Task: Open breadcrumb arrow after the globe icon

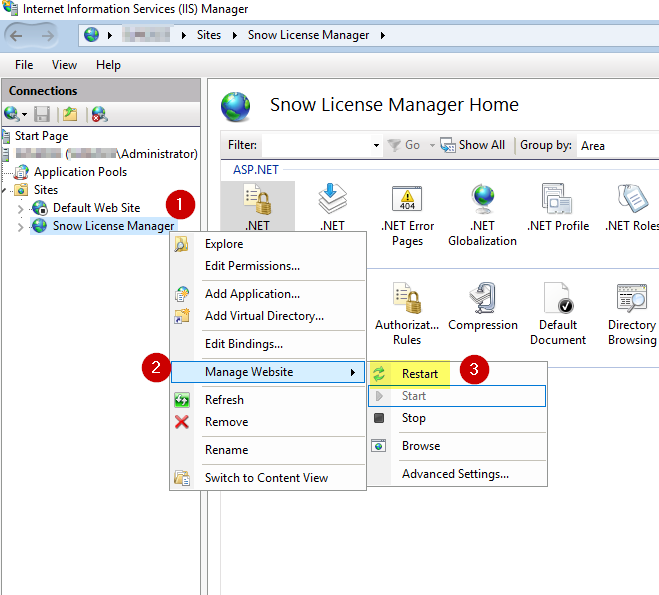Action: tap(110, 35)
